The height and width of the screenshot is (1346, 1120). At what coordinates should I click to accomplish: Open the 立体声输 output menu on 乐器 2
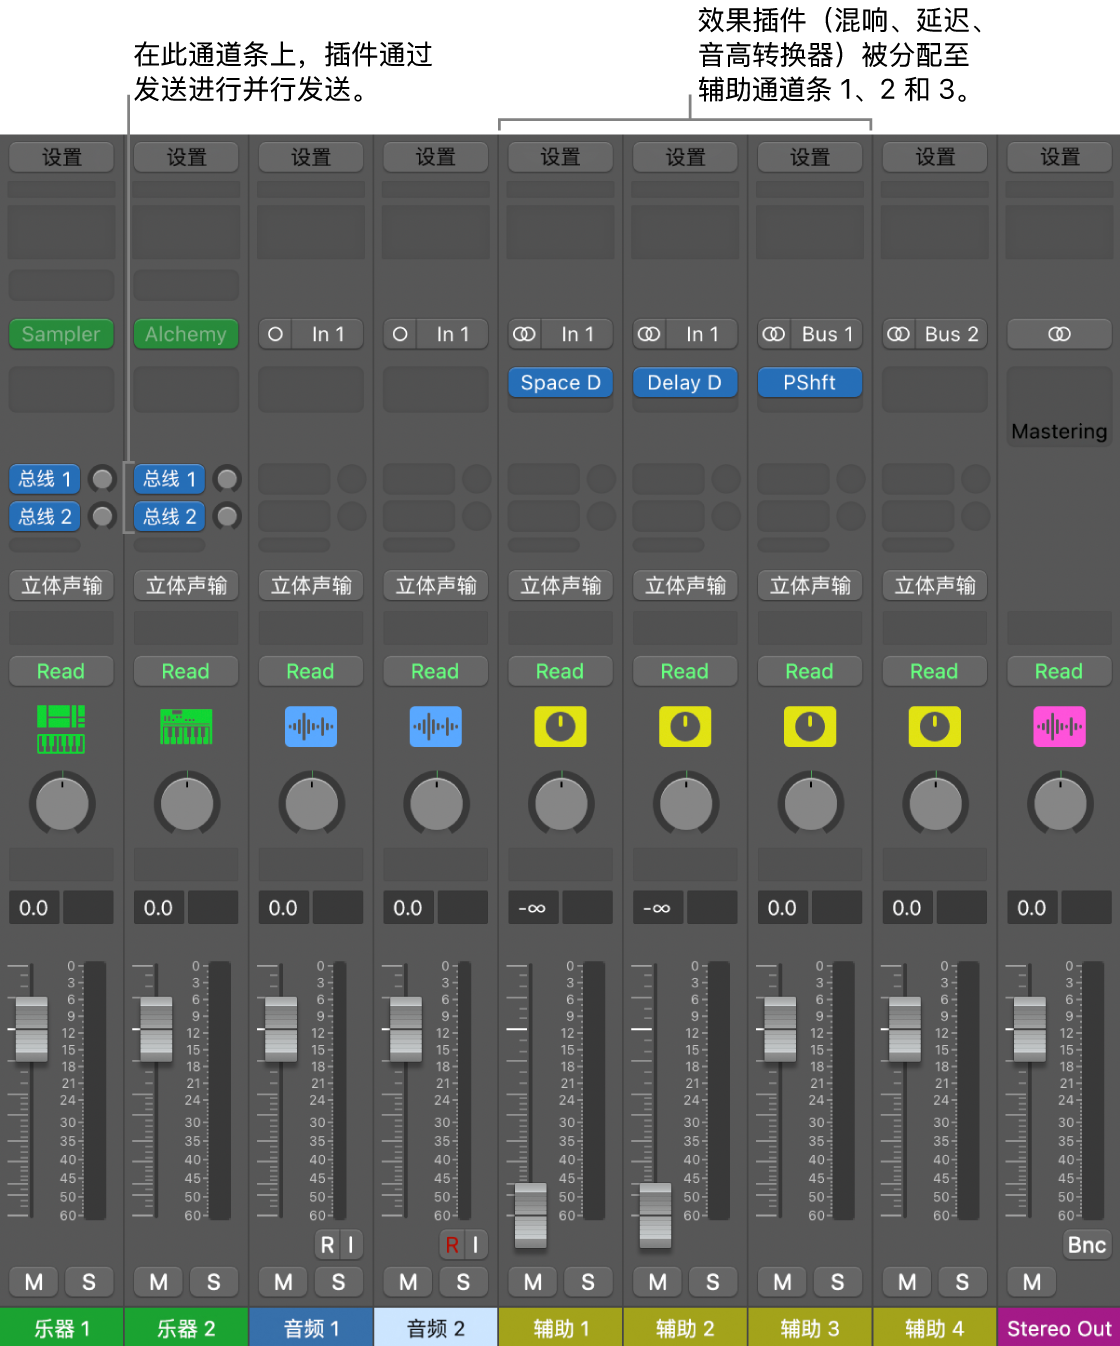[186, 585]
